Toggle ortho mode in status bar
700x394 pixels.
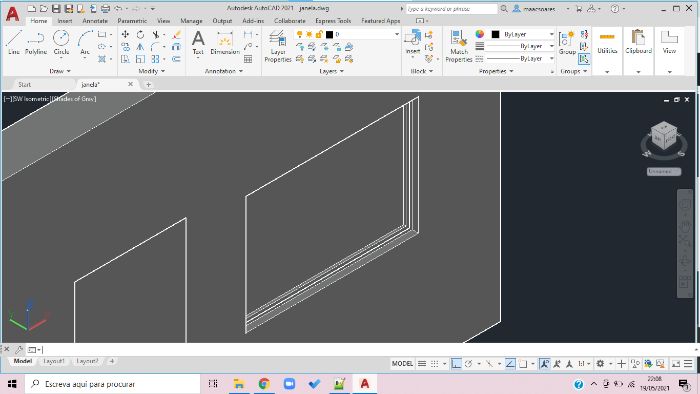[x=456, y=364]
